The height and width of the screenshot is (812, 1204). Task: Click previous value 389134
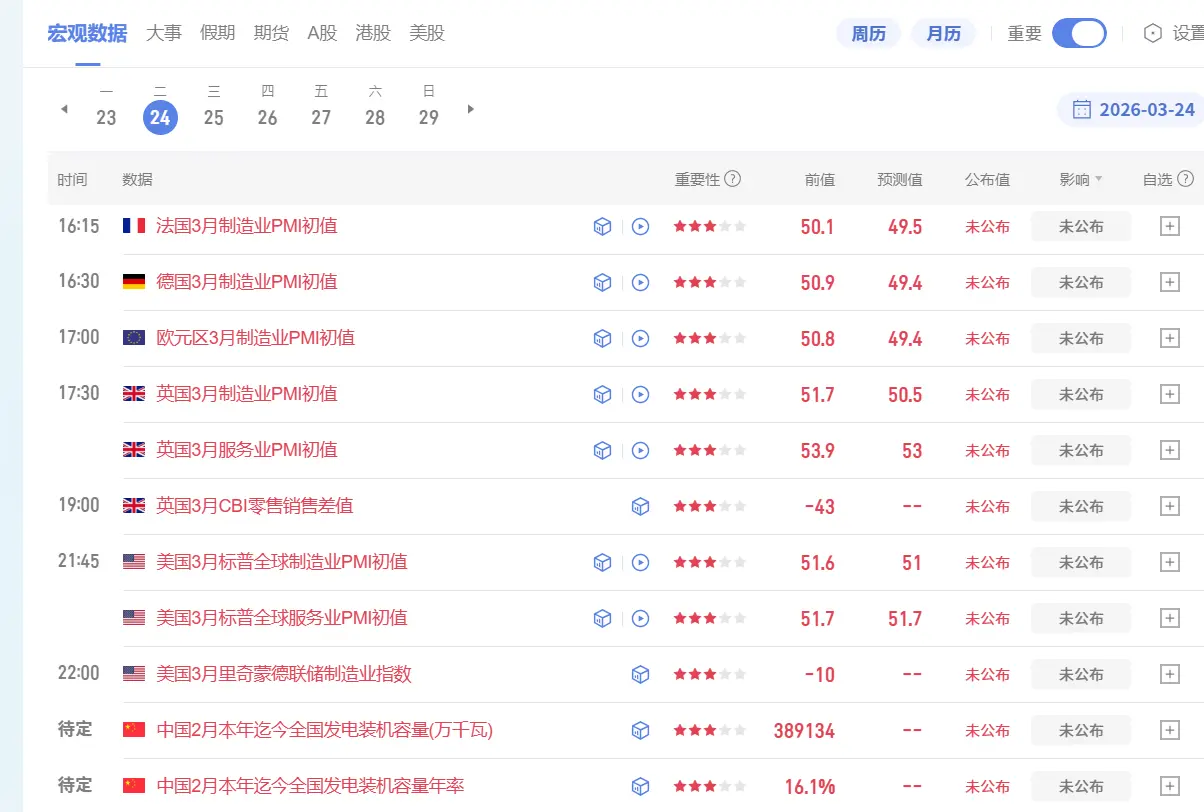click(804, 731)
